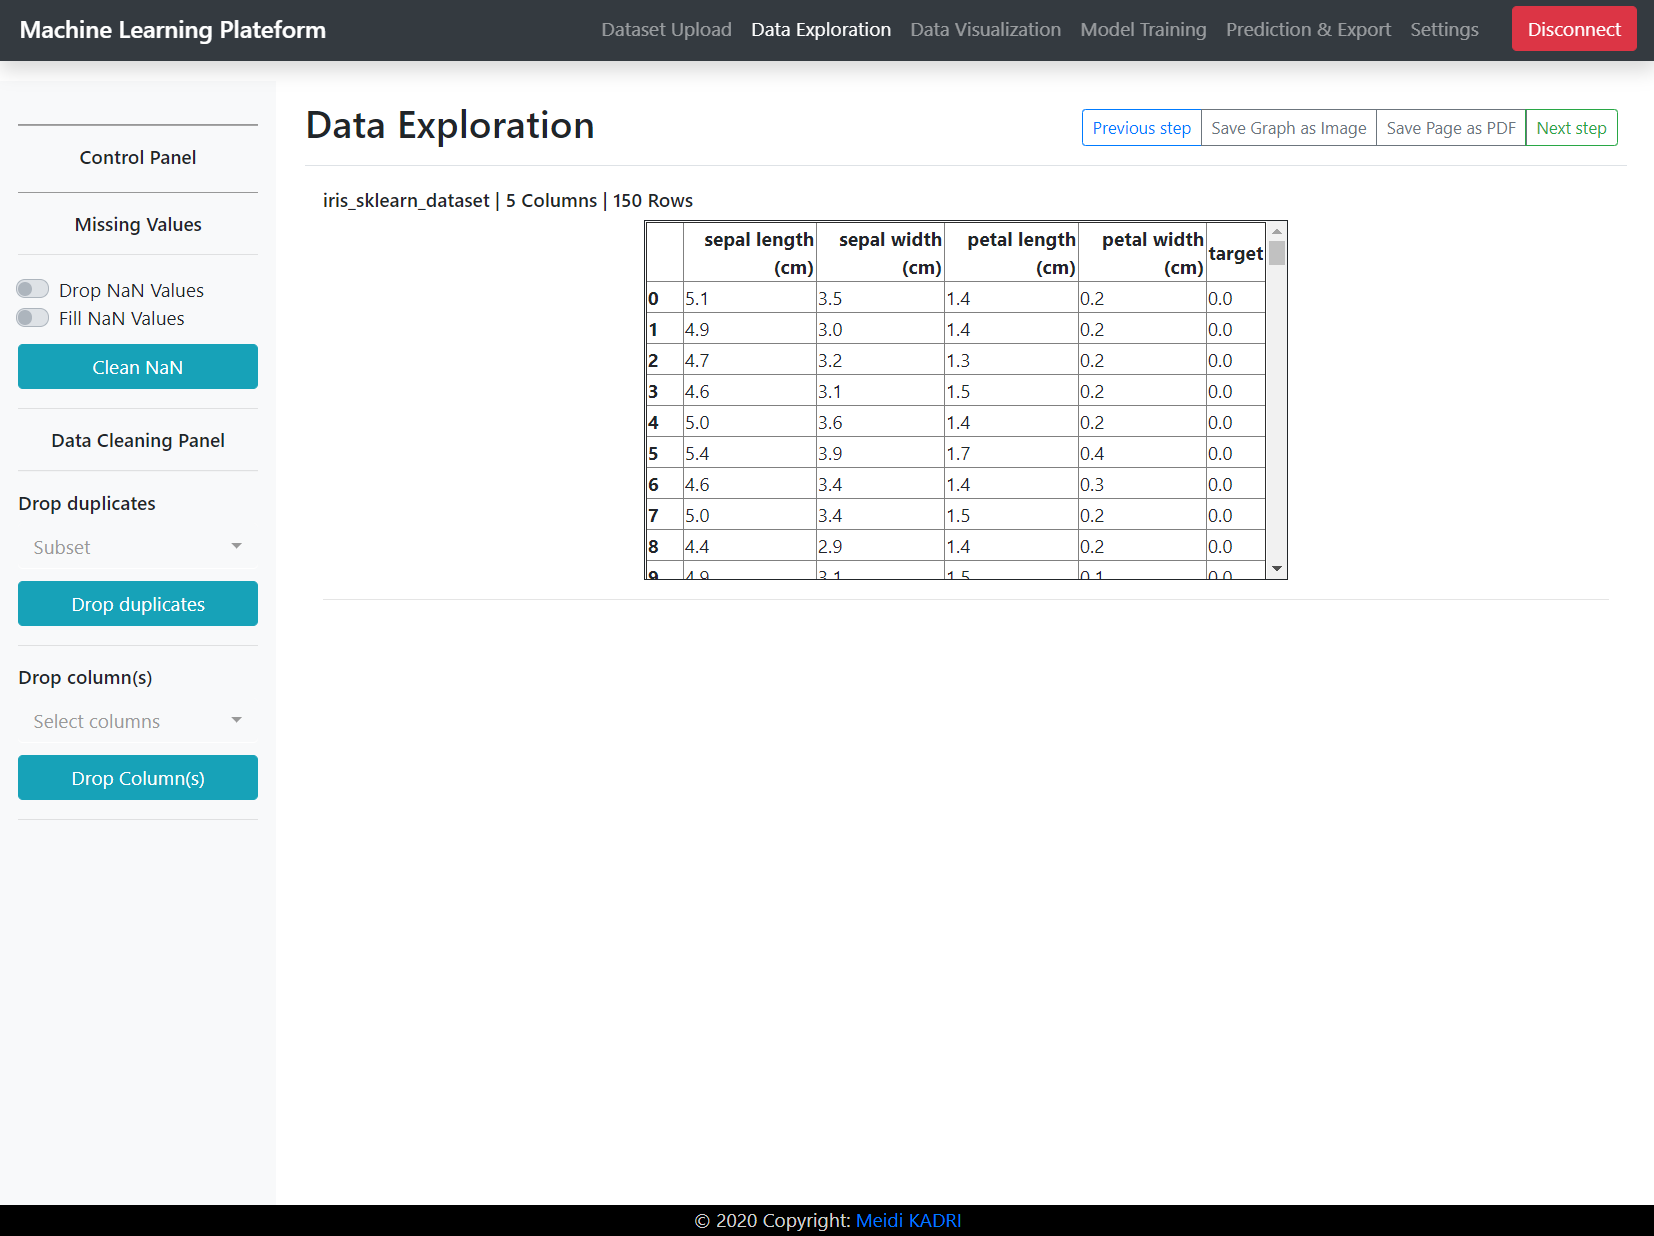Click the Clean NaN button
Image resolution: width=1654 pixels, height=1236 pixels.
point(137,366)
